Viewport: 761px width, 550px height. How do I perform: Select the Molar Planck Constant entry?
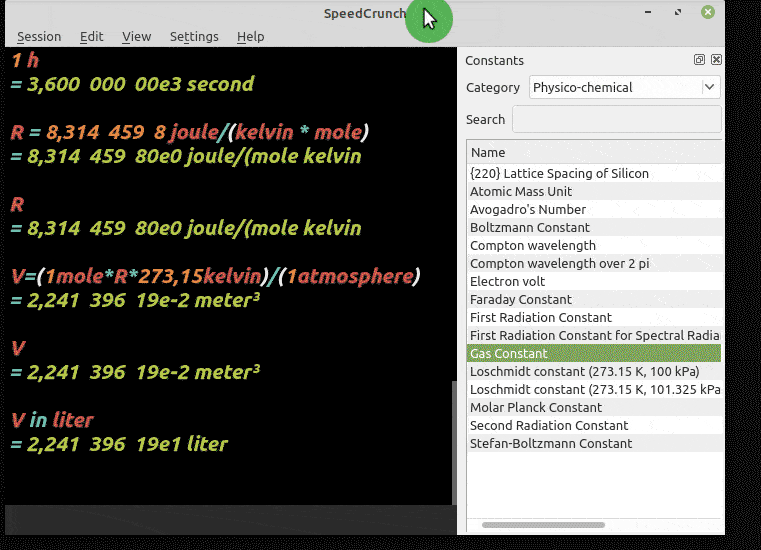[x=594, y=407]
